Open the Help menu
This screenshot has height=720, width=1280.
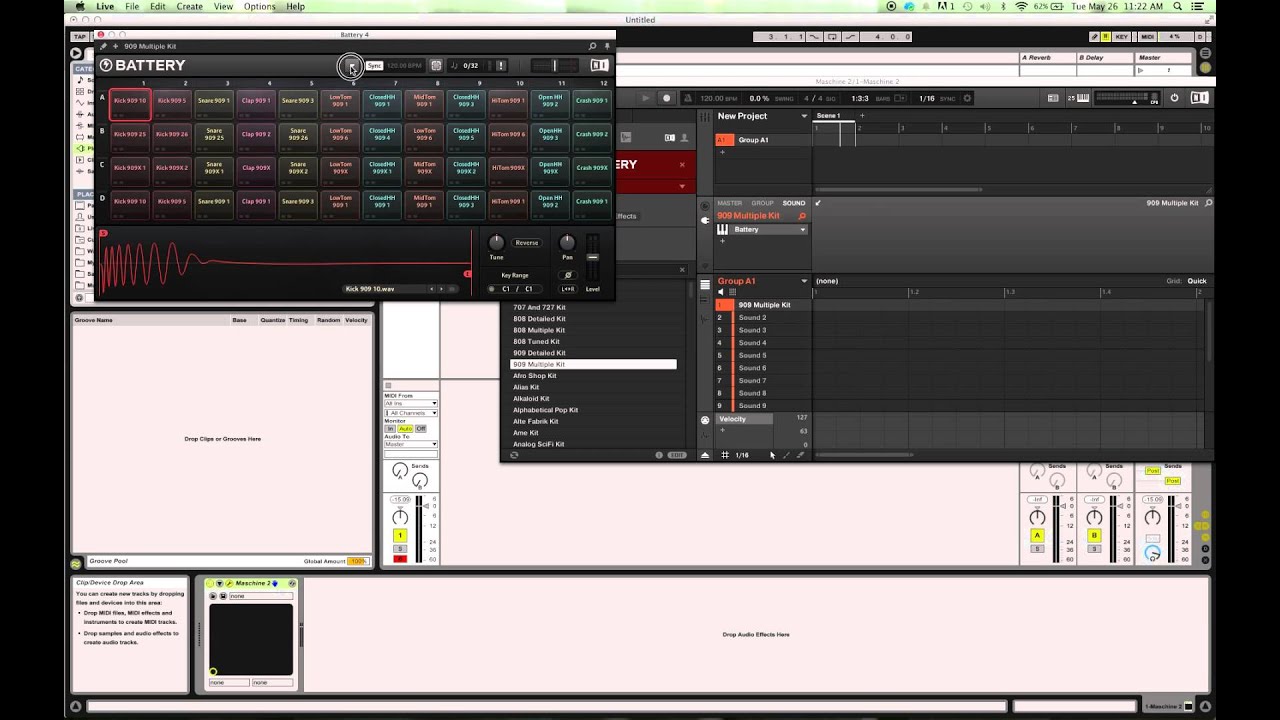coord(296,7)
